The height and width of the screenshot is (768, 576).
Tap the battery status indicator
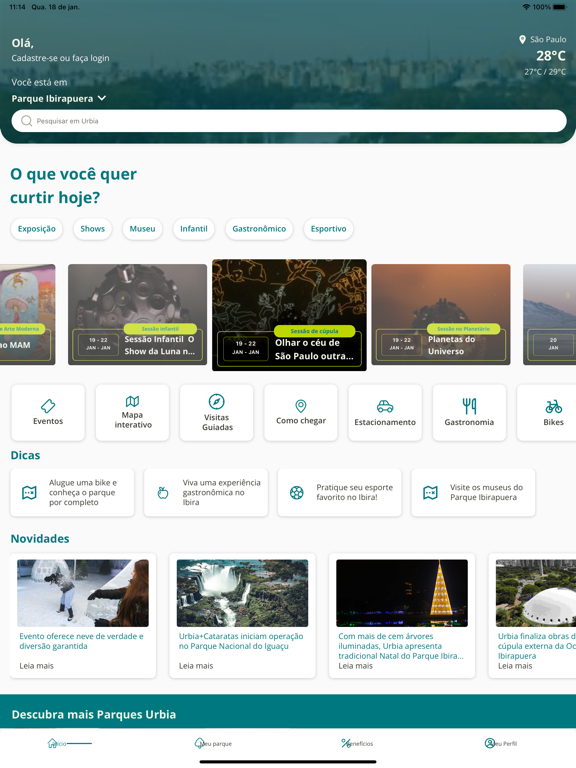(558, 7)
